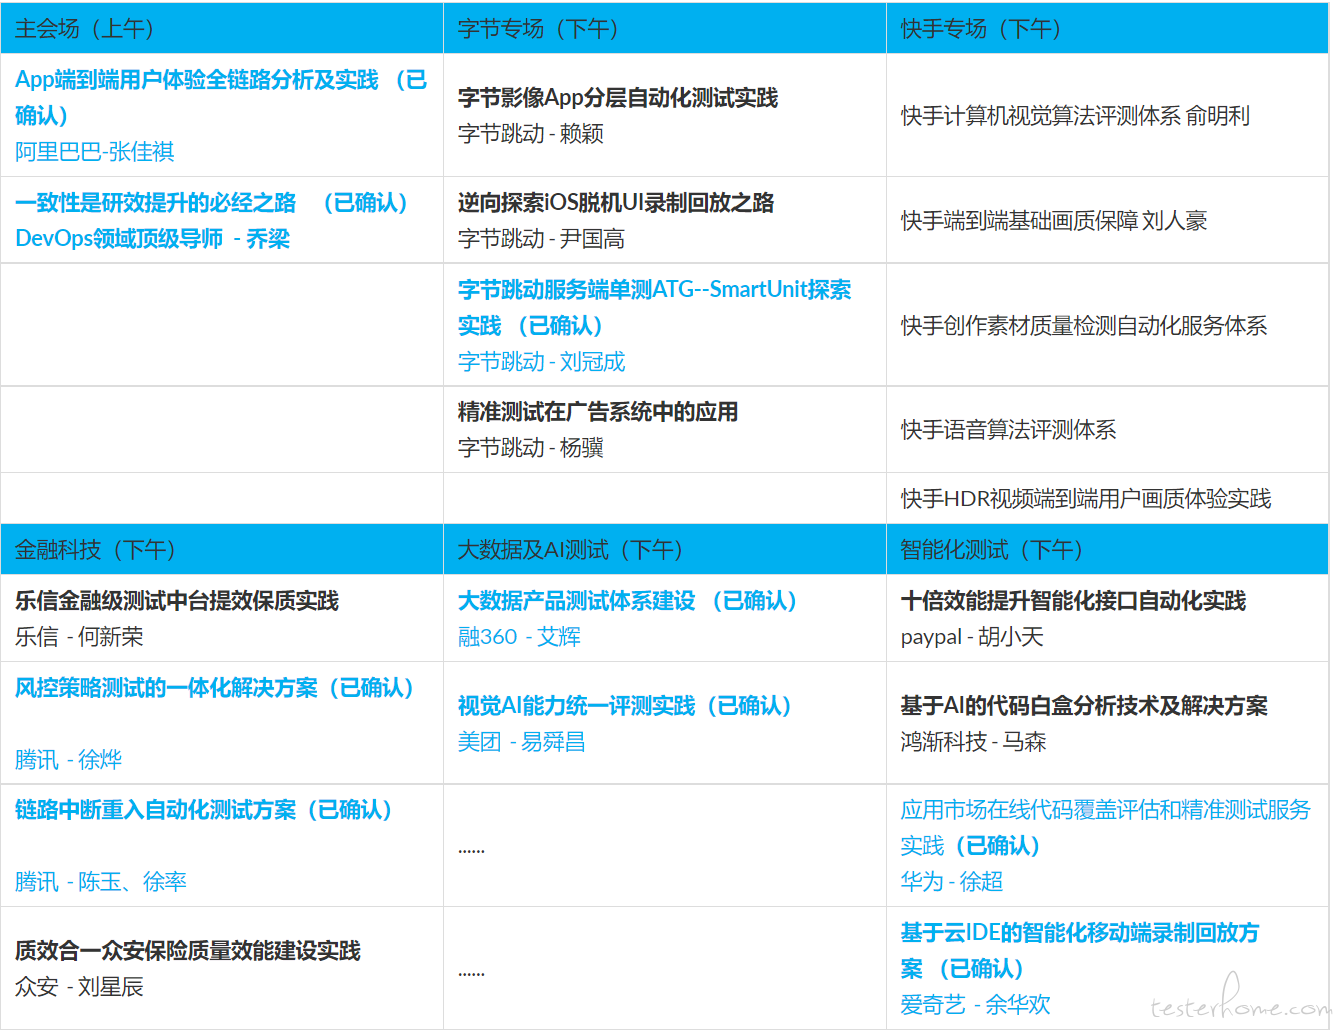1335x1036 pixels.
Task: Open speaker link 字节跳动 - 刘冠成
Action: pos(541,362)
